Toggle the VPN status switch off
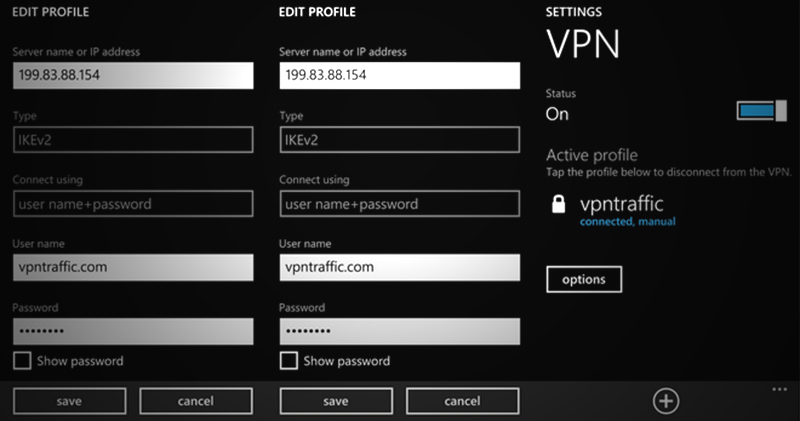This screenshot has height=421, width=800. click(x=761, y=111)
